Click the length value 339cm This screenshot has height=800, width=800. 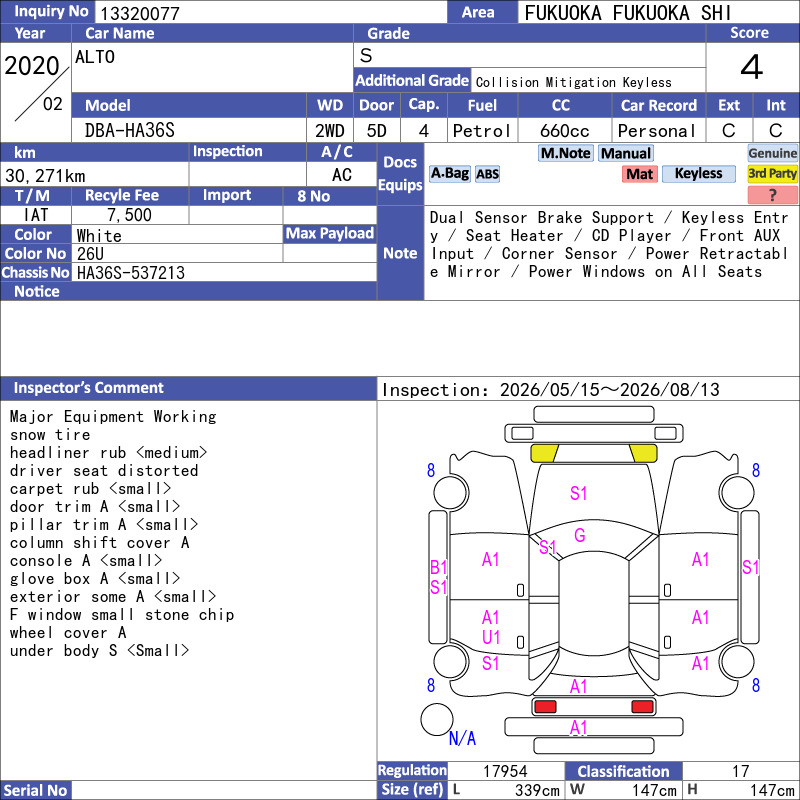coord(537,790)
